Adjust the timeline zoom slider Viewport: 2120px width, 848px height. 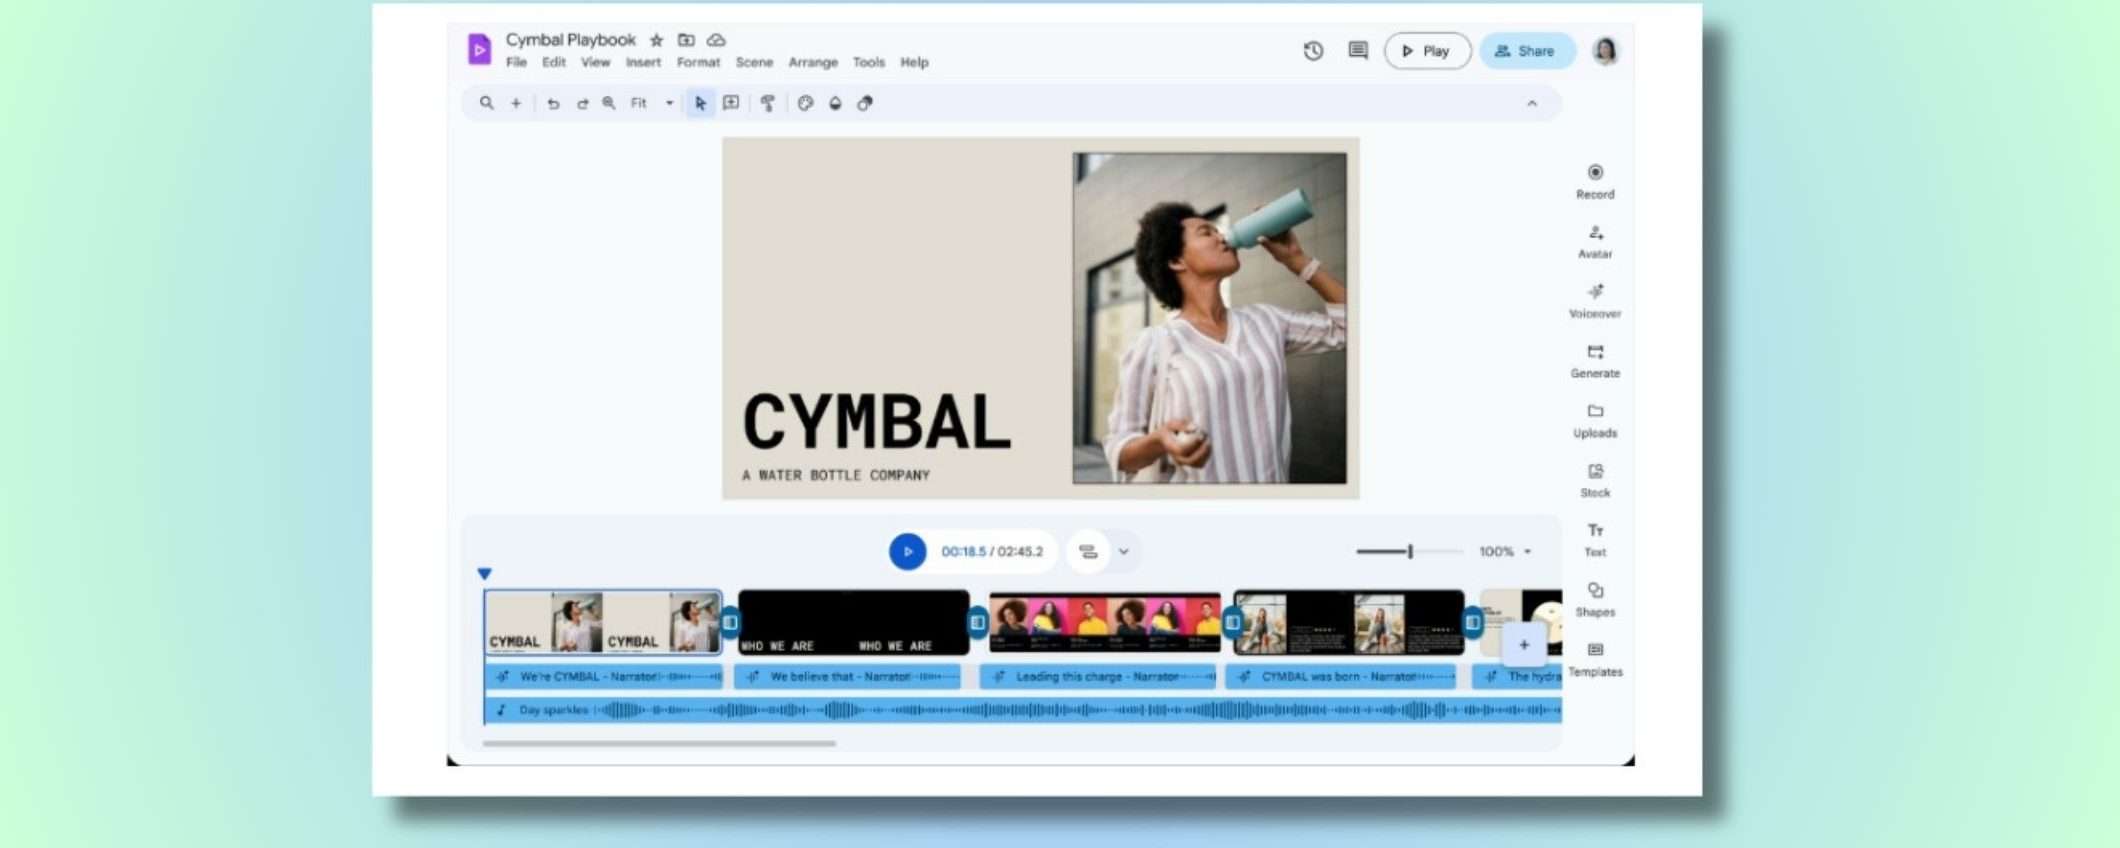(1410, 552)
